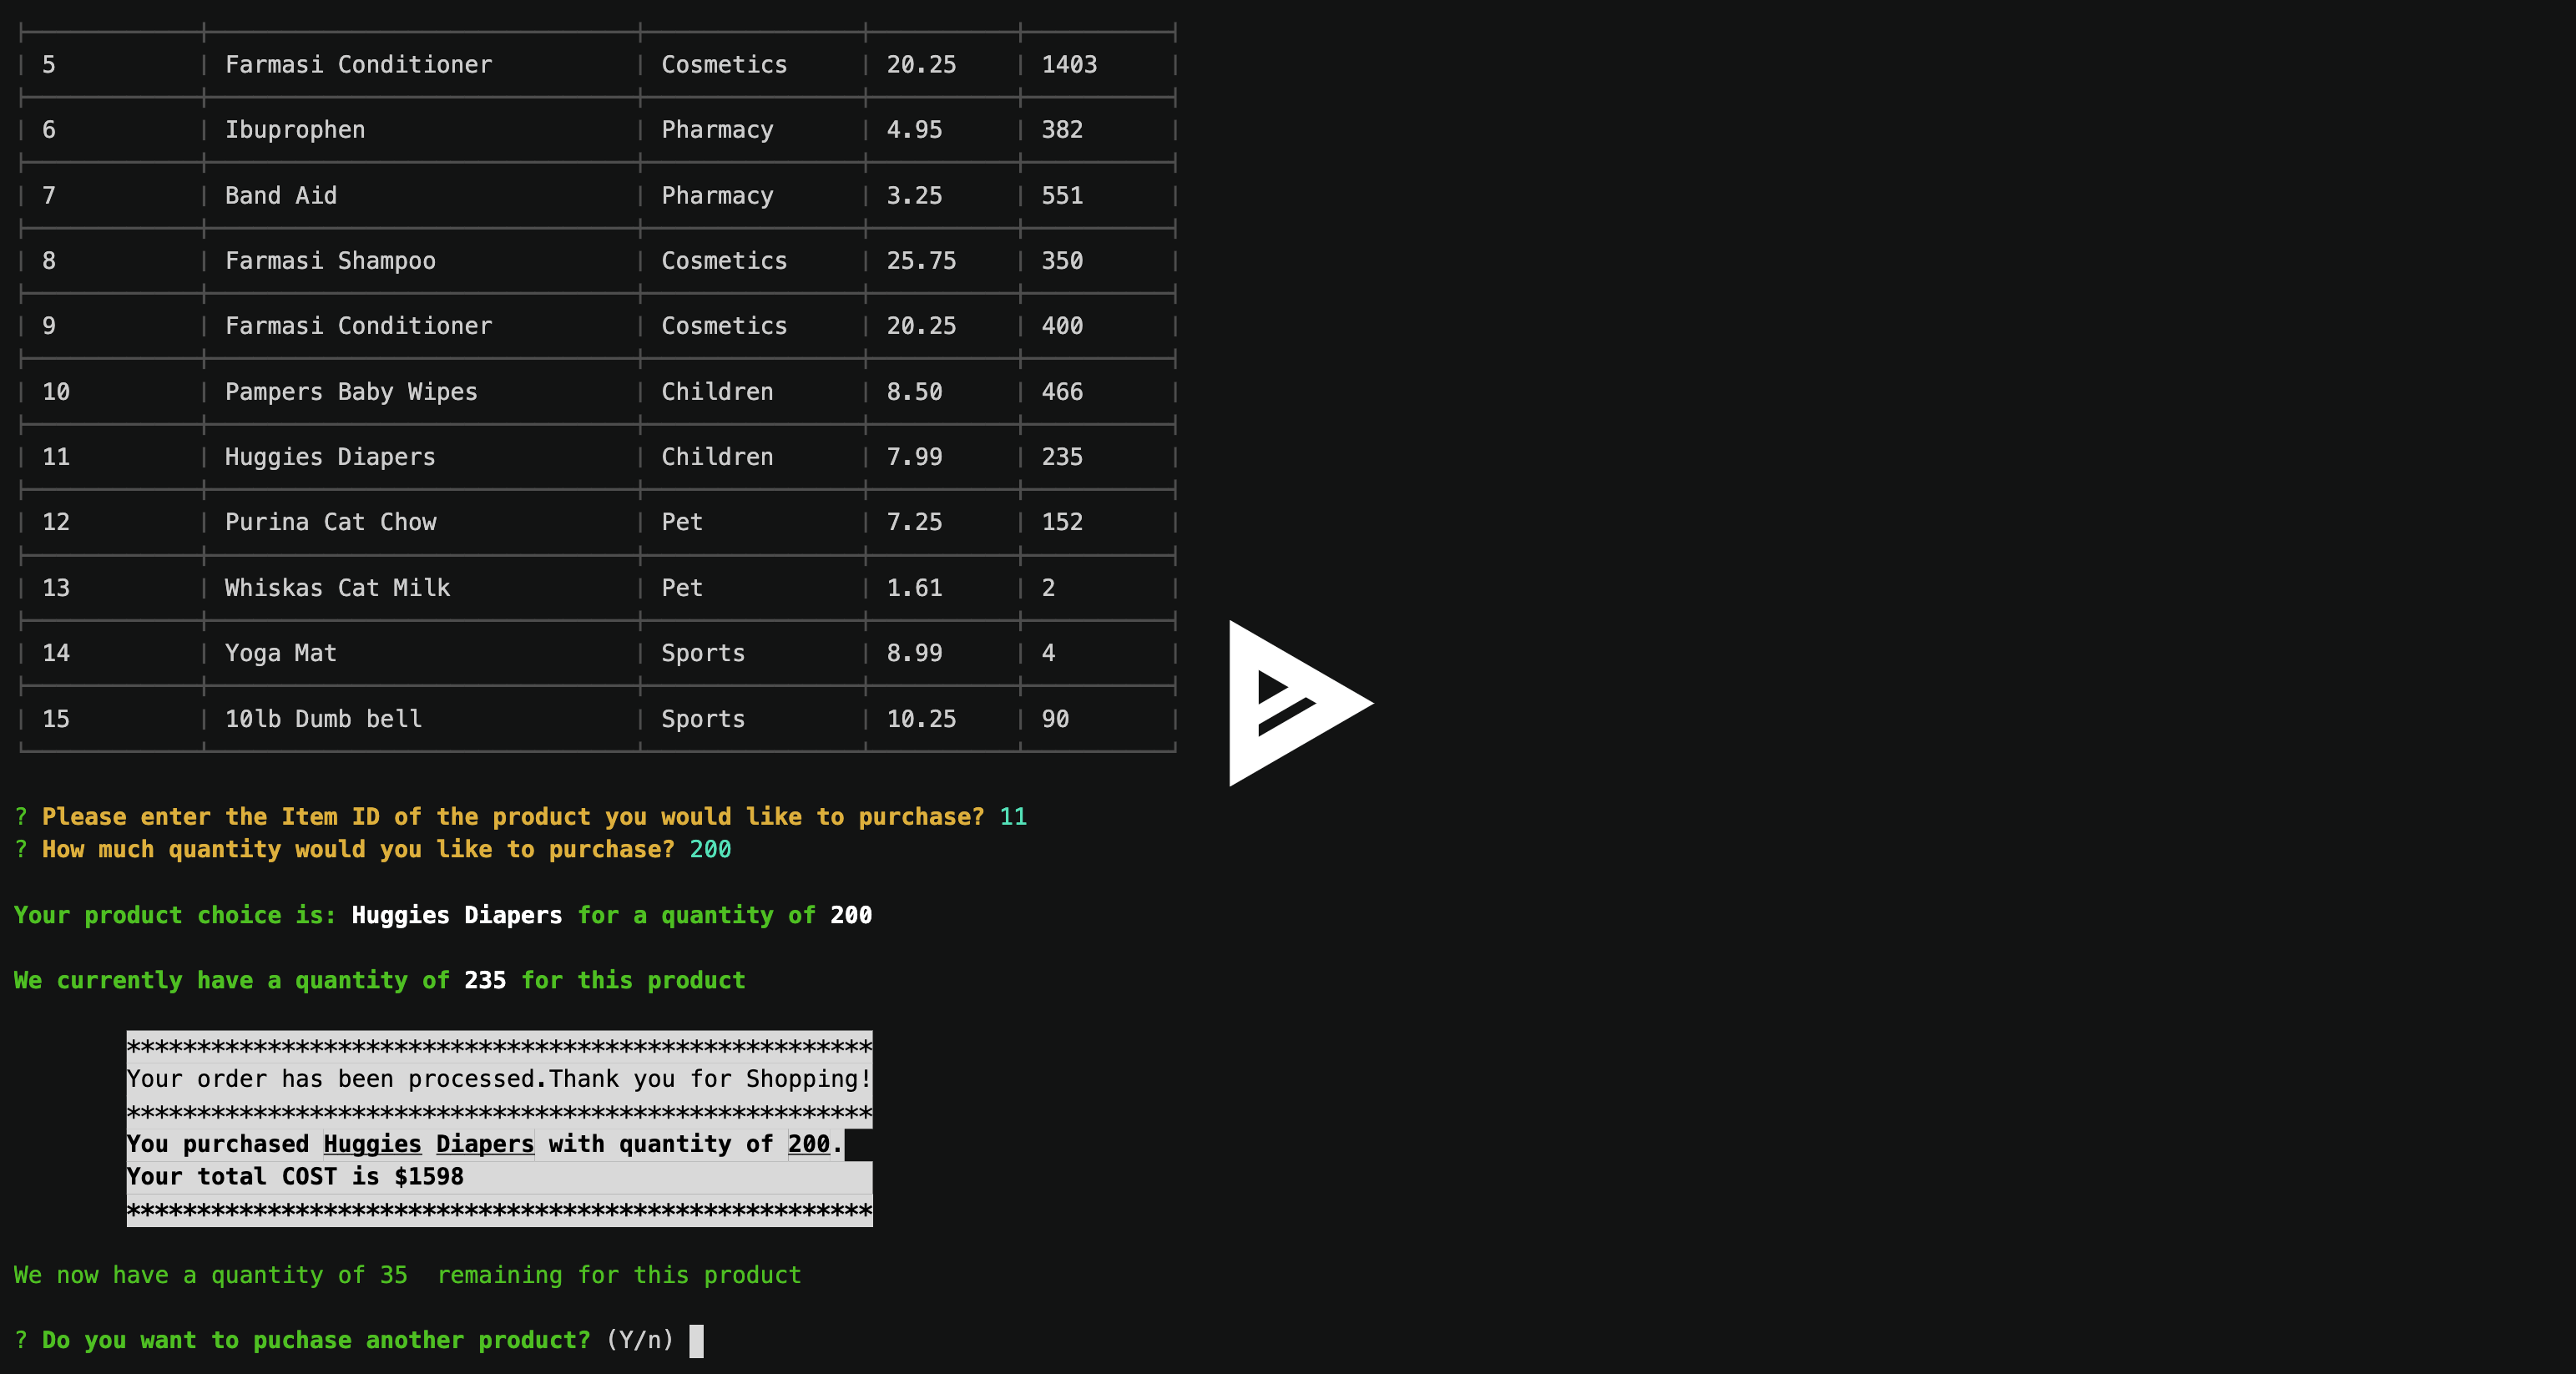Click 'Pampers Baby Wipes' product name
2576x1374 pixels.
351,392
